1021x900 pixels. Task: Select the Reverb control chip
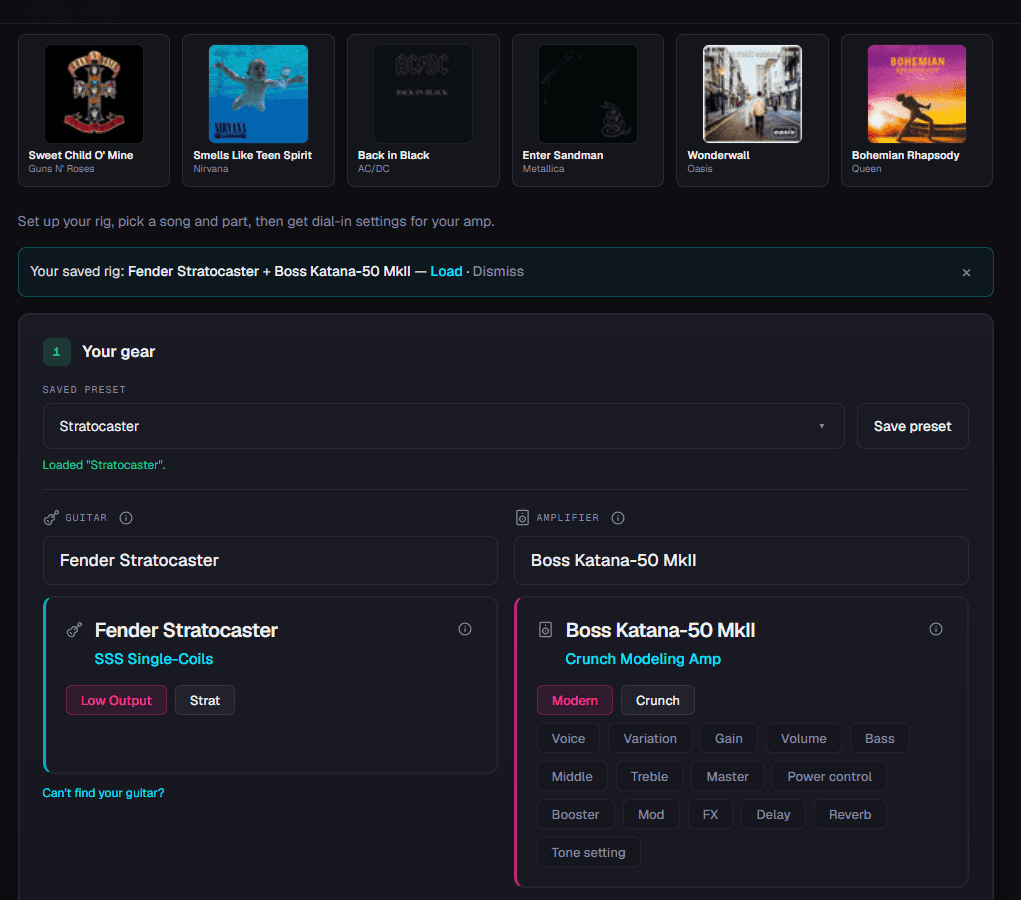[850, 815]
